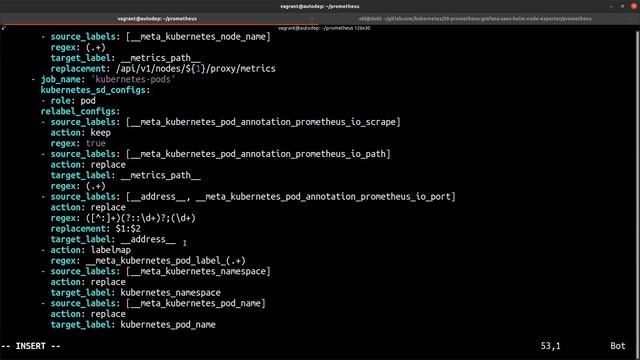The width and height of the screenshot is (640, 360).
Task: Click target_label: kubernetes_pod_name line
Action: coord(133,324)
